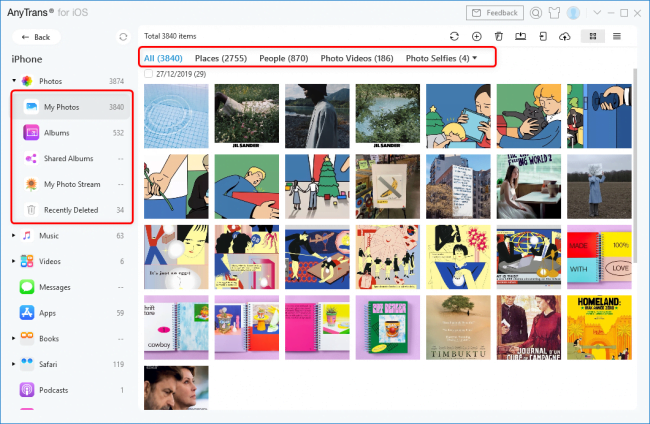
Task: Click the export to computer icon
Action: click(520, 36)
